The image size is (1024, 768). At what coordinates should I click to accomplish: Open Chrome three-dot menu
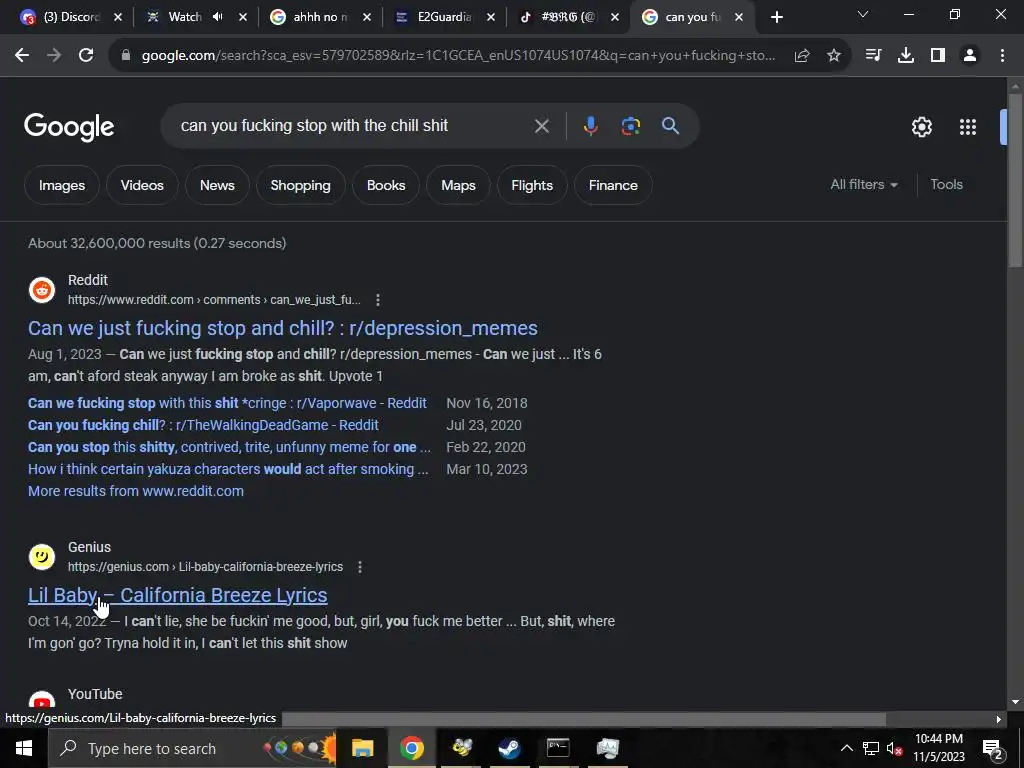[x=1002, y=56]
